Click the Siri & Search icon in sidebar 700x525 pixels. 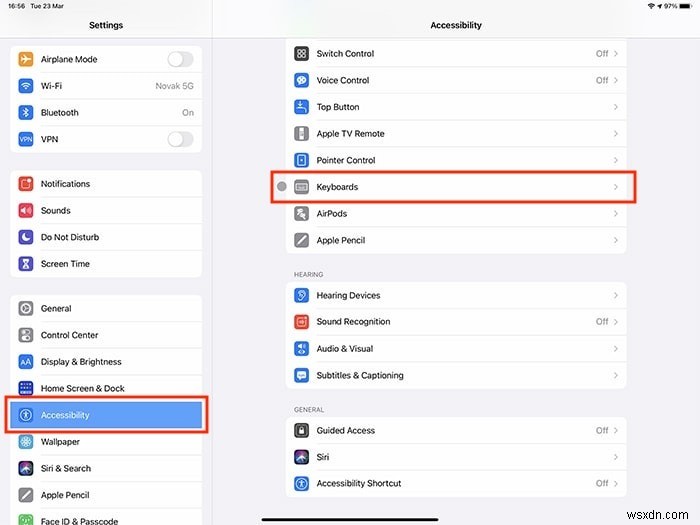[x=26, y=468]
